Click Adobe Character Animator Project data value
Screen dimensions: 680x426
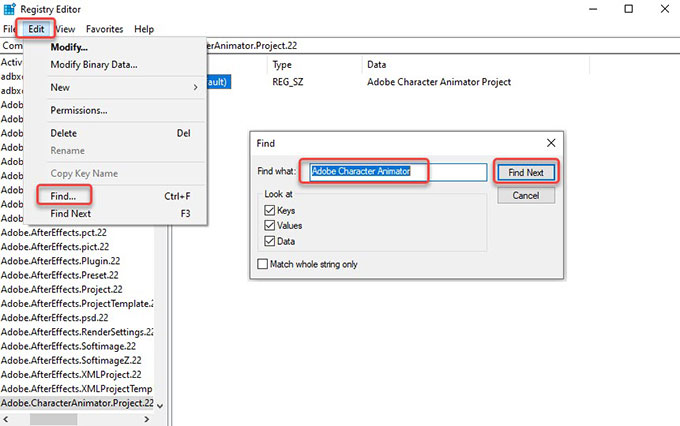click(x=439, y=82)
